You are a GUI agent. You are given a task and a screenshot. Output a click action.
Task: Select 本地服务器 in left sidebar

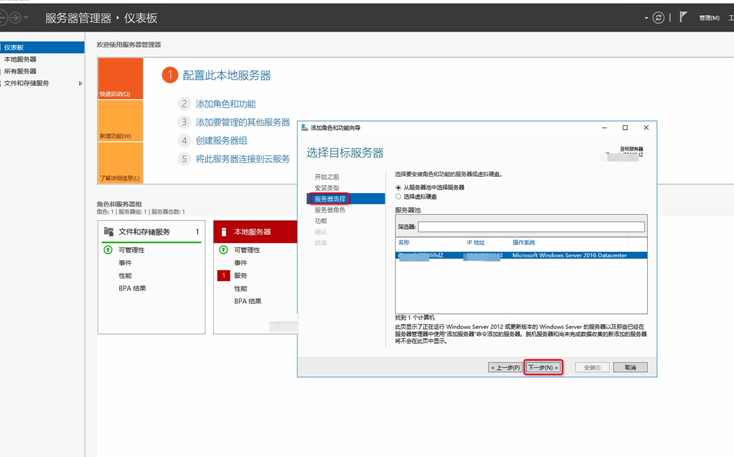coord(20,60)
